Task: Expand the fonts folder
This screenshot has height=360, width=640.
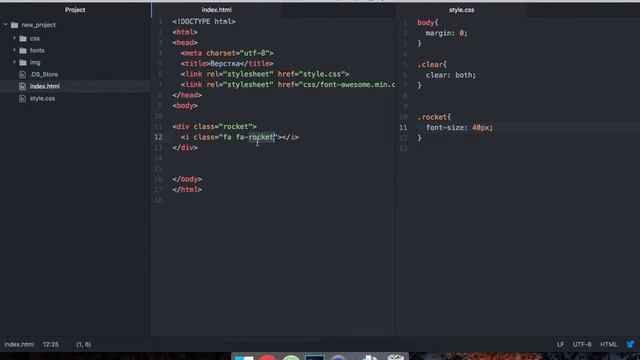Action: pos(14,50)
